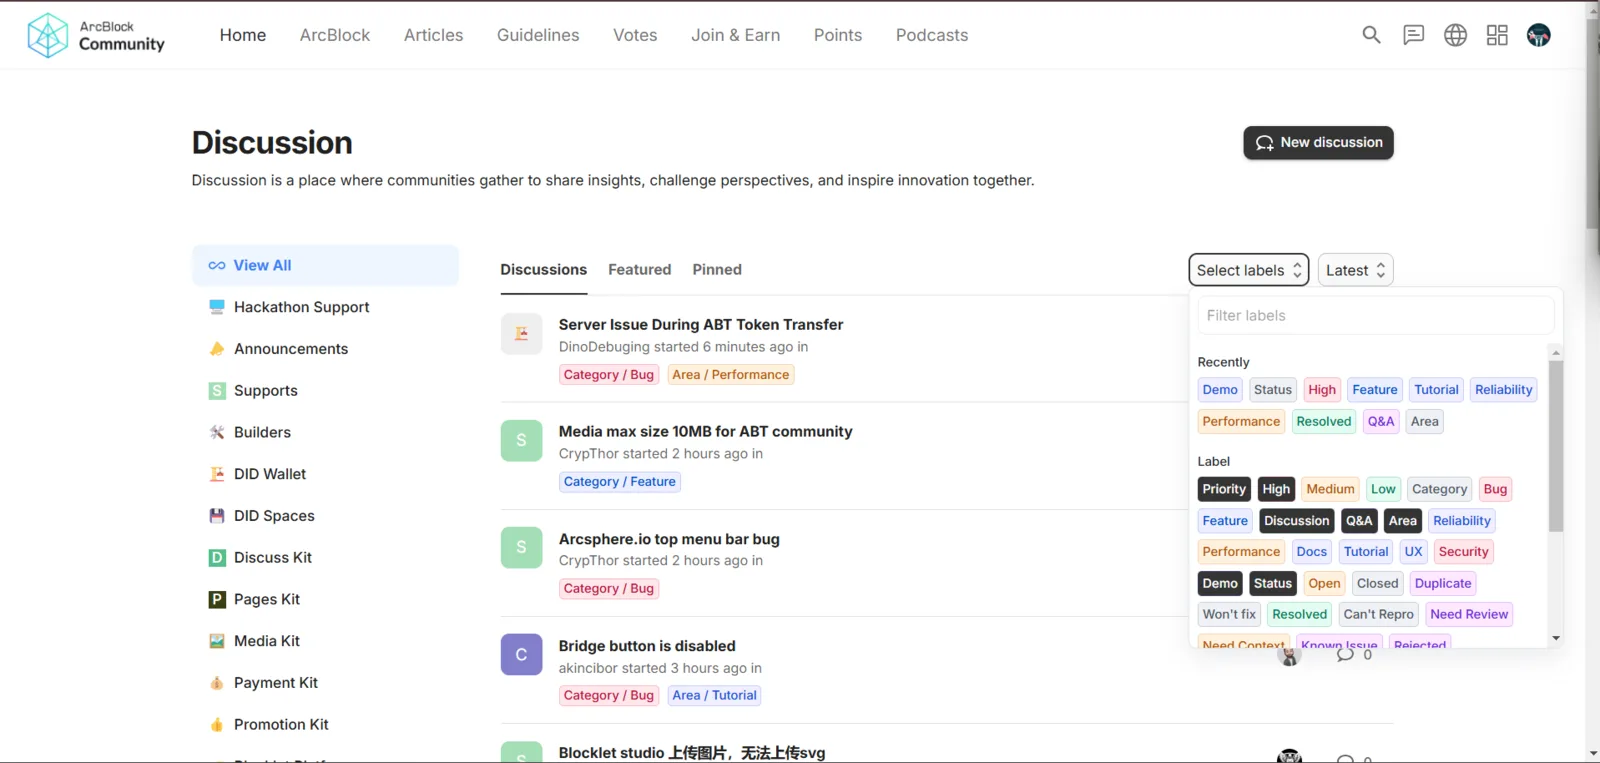1600x763 pixels.
Task: Click the View All infinity icon
Action: click(217, 266)
